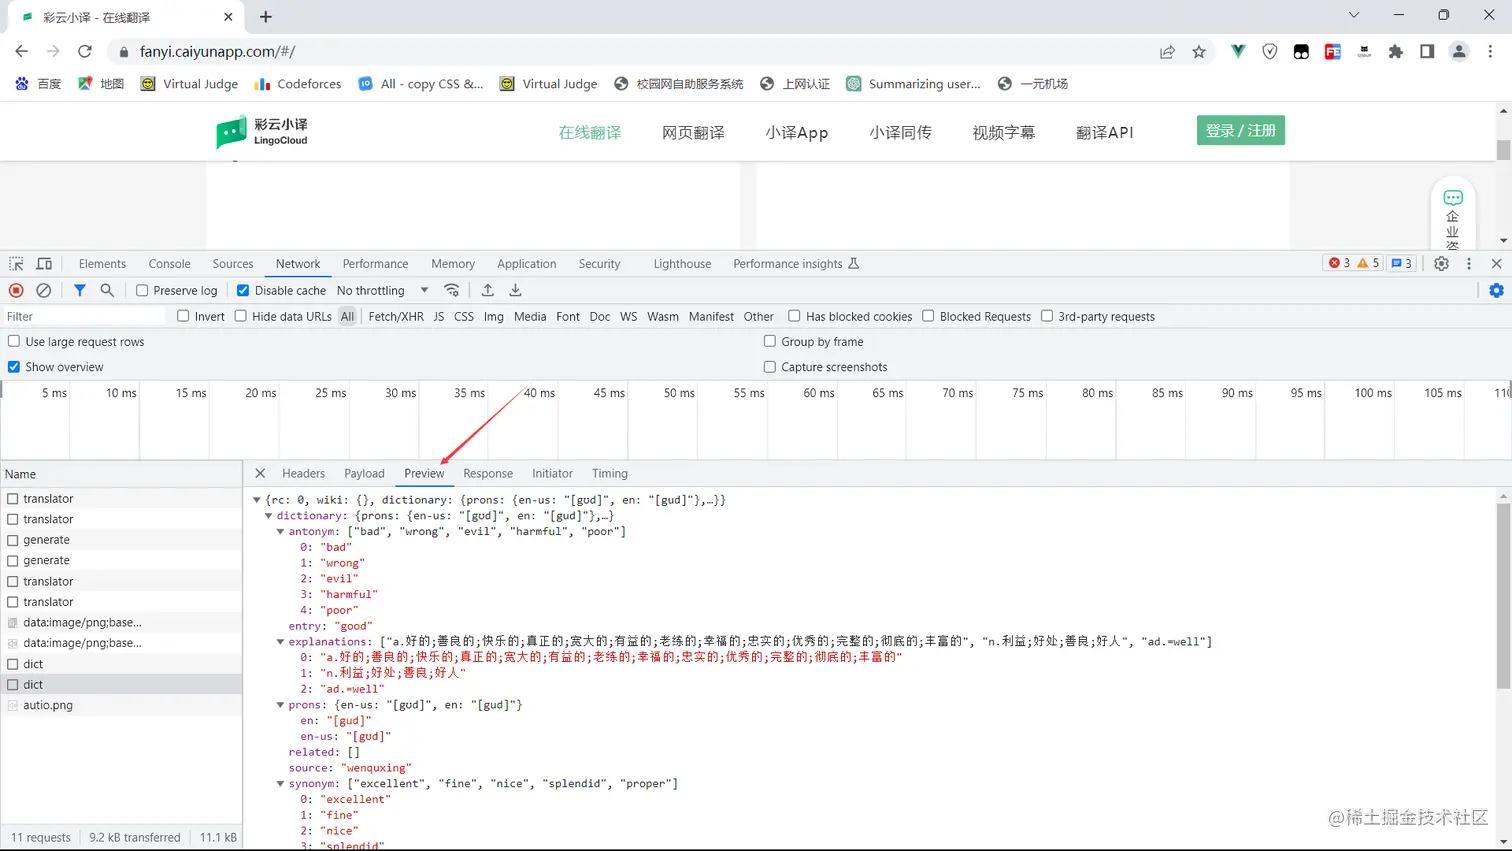Enable Group by frame
1512x851 pixels.
[x=770, y=341]
